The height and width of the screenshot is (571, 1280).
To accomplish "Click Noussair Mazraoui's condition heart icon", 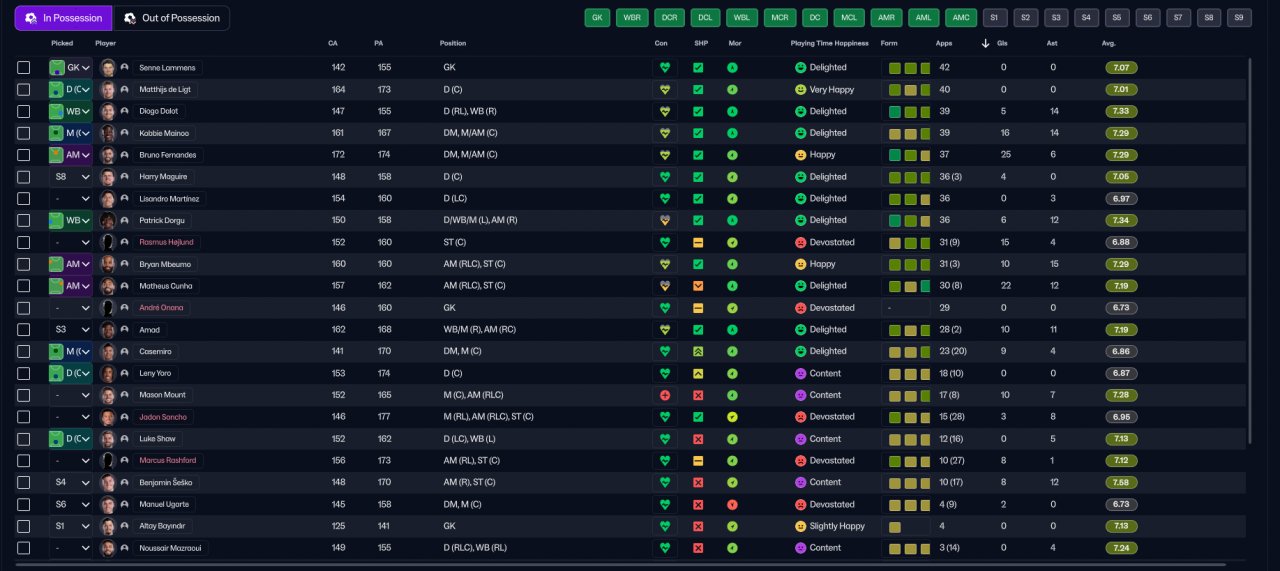I will click(664, 548).
